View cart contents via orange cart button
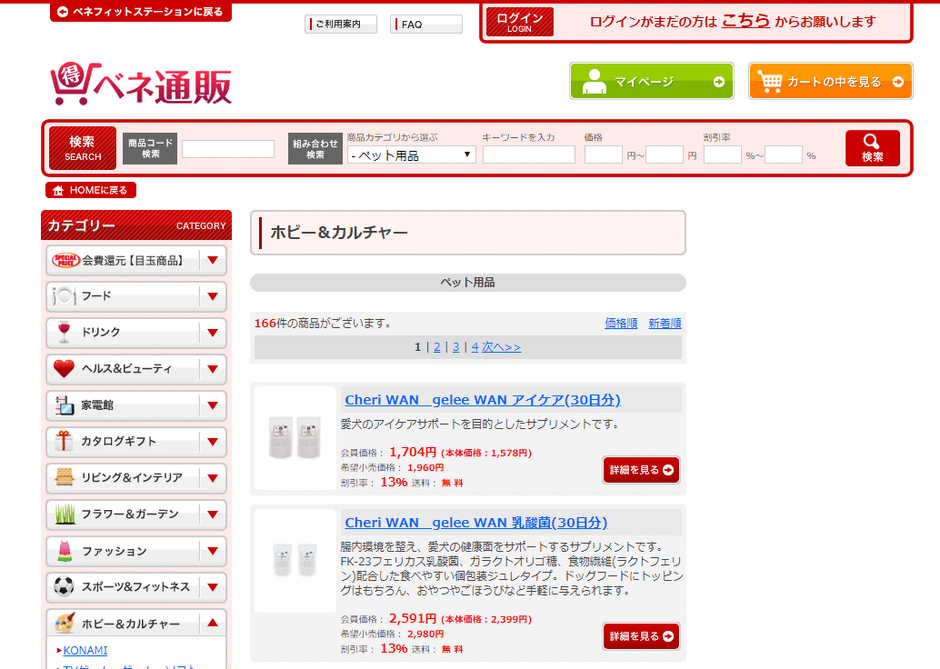 pyautogui.click(x=830, y=82)
